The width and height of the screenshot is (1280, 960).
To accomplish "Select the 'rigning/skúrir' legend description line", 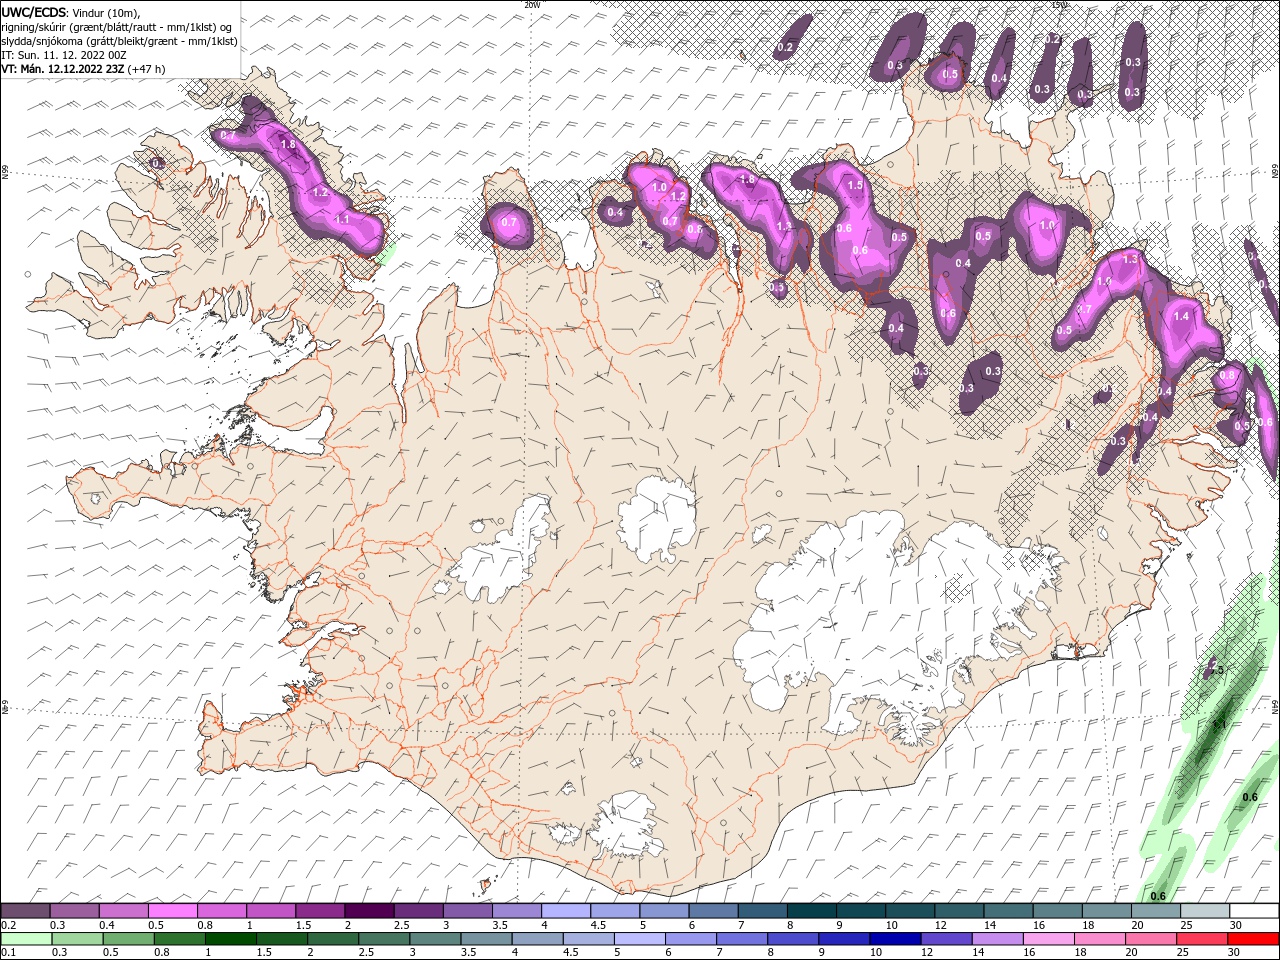I will pyautogui.click(x=117, y=27).
